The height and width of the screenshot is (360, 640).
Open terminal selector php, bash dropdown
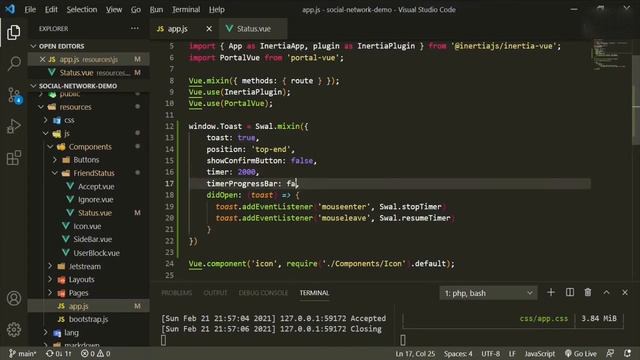click(488, 293)
